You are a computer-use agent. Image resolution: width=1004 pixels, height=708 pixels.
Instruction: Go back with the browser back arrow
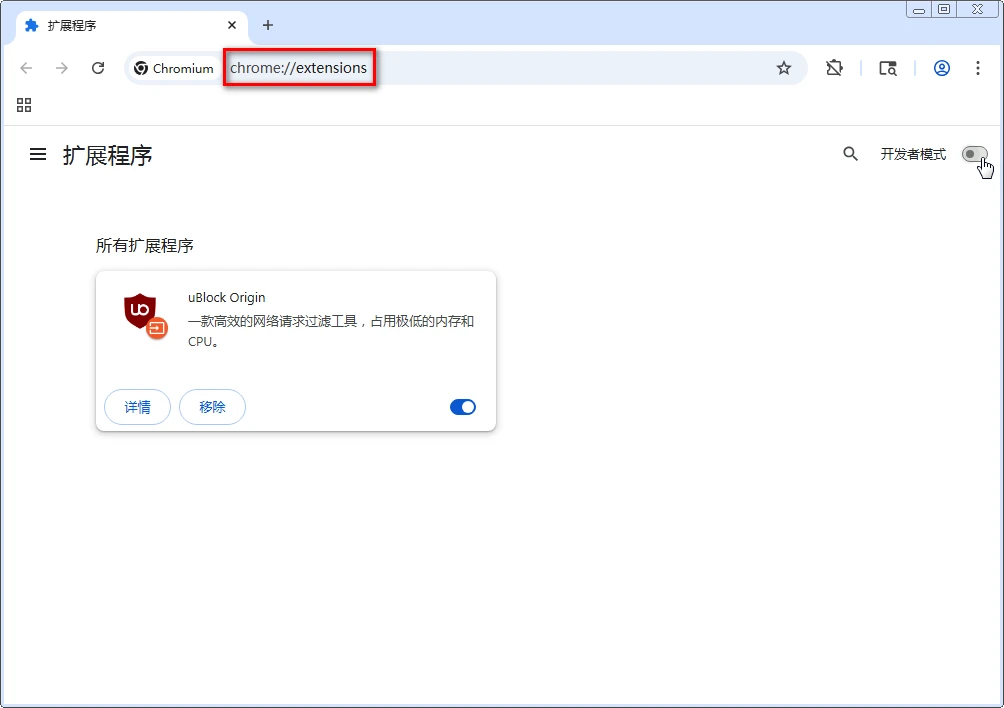(x=26, y=68)
